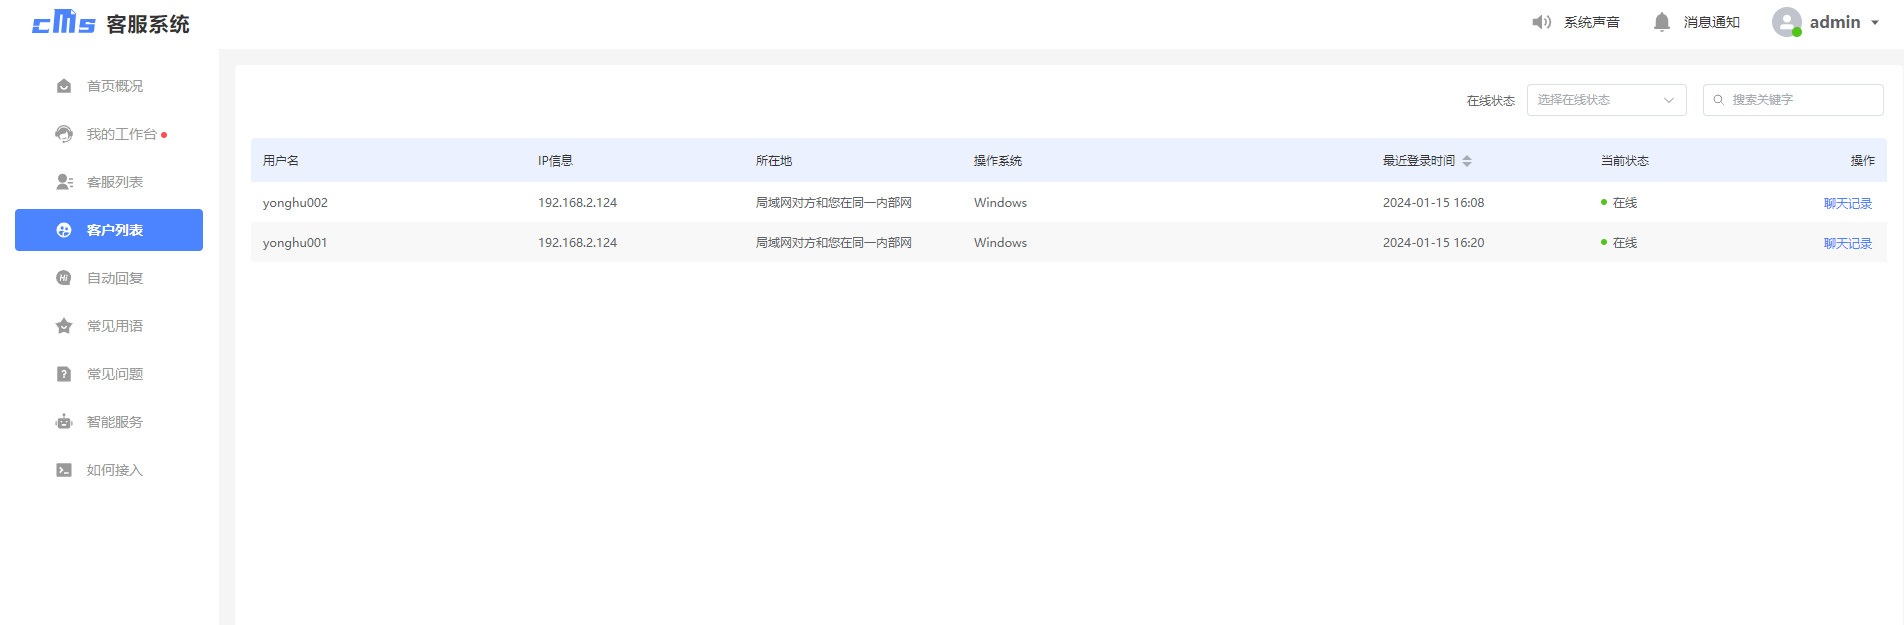The image size is (1904, 625).
Task: Select the yonghu001 username cell
Action: [x=295, y=243]
